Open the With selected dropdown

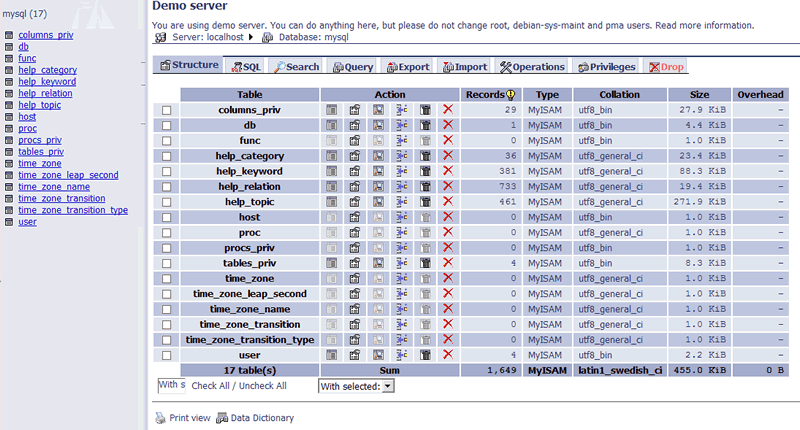(356, 386)
